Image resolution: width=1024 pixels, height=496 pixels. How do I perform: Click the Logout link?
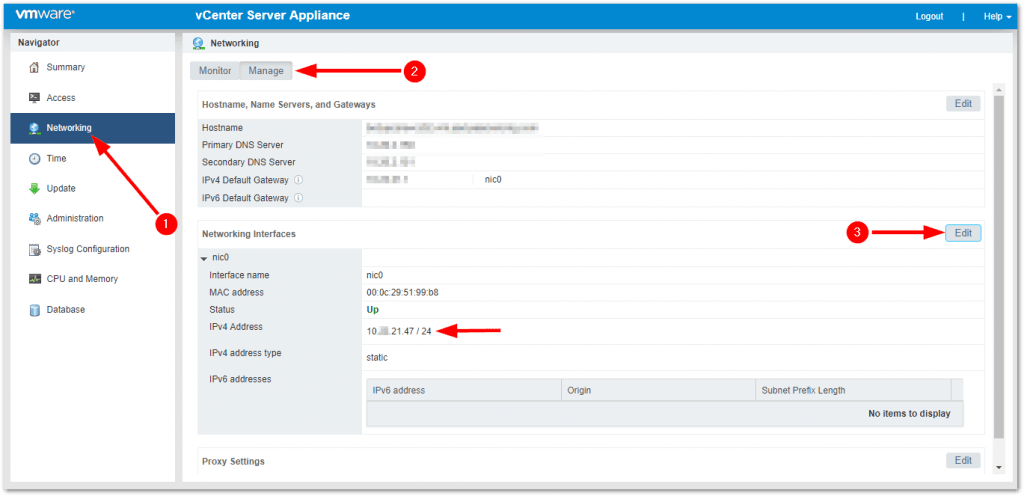pyautogui.click(x=929, y=16)
